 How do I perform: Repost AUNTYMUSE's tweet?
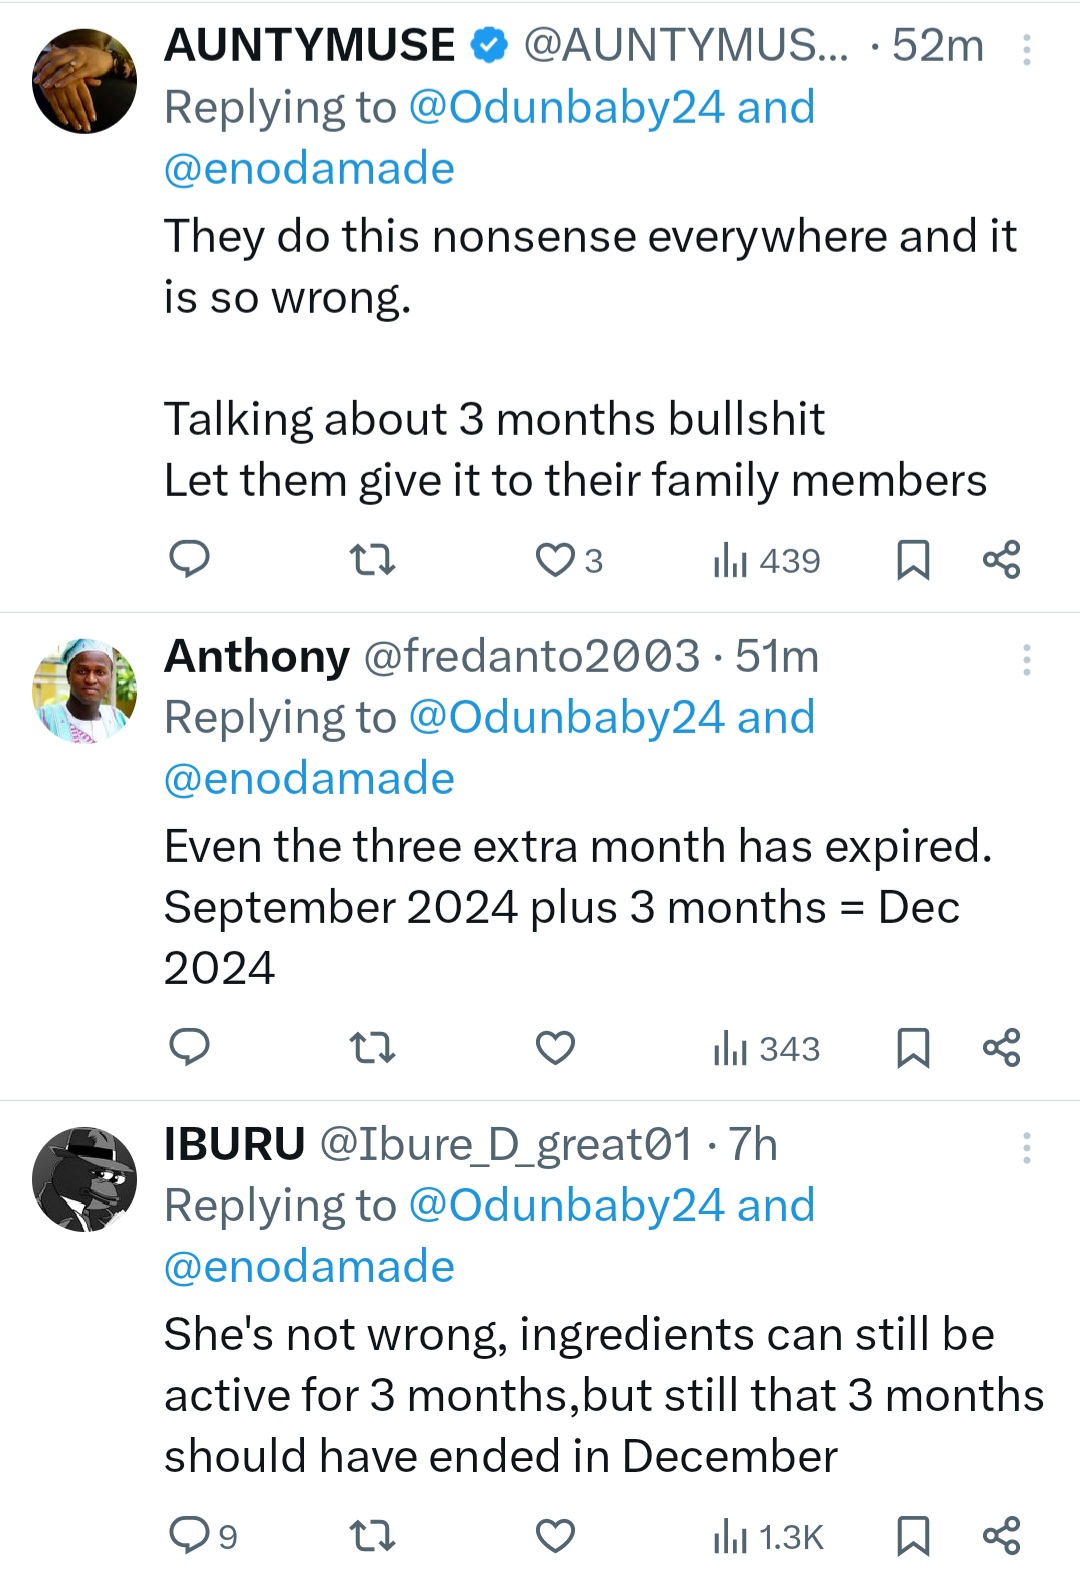tap(373, 560)
